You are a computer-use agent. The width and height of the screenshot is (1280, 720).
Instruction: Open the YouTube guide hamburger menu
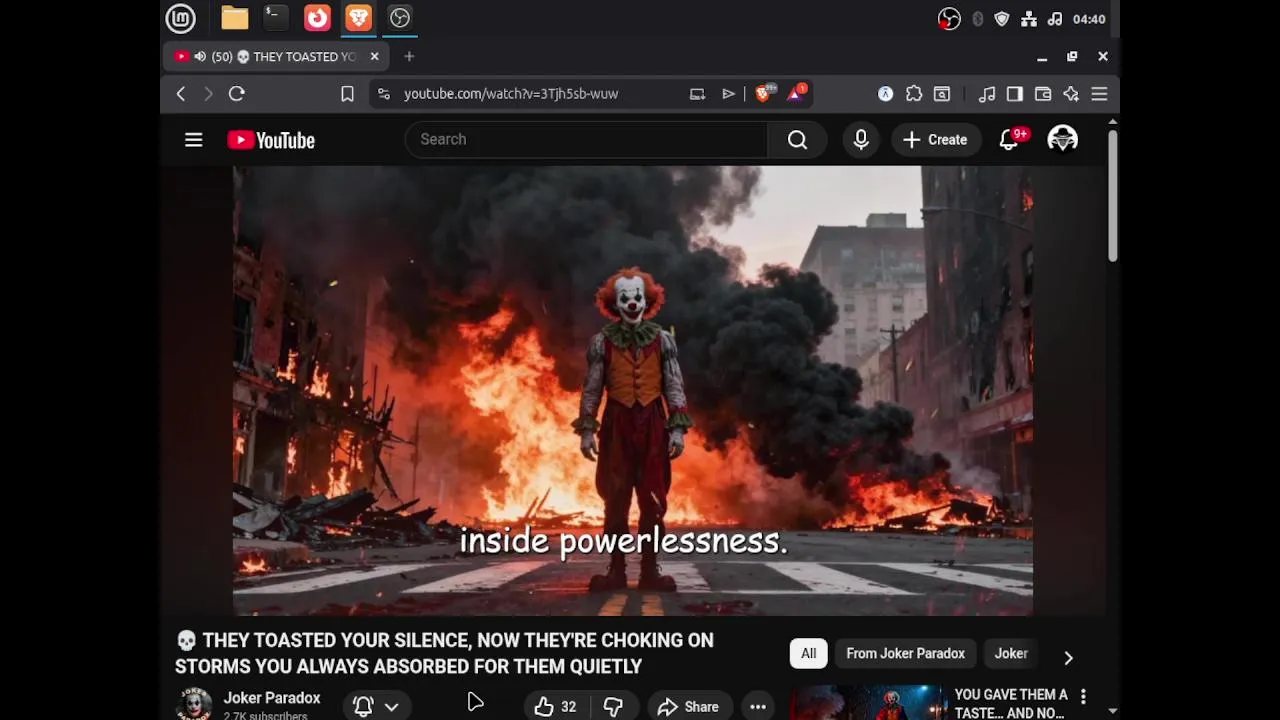pyautogui.click(x=194, y=140)
